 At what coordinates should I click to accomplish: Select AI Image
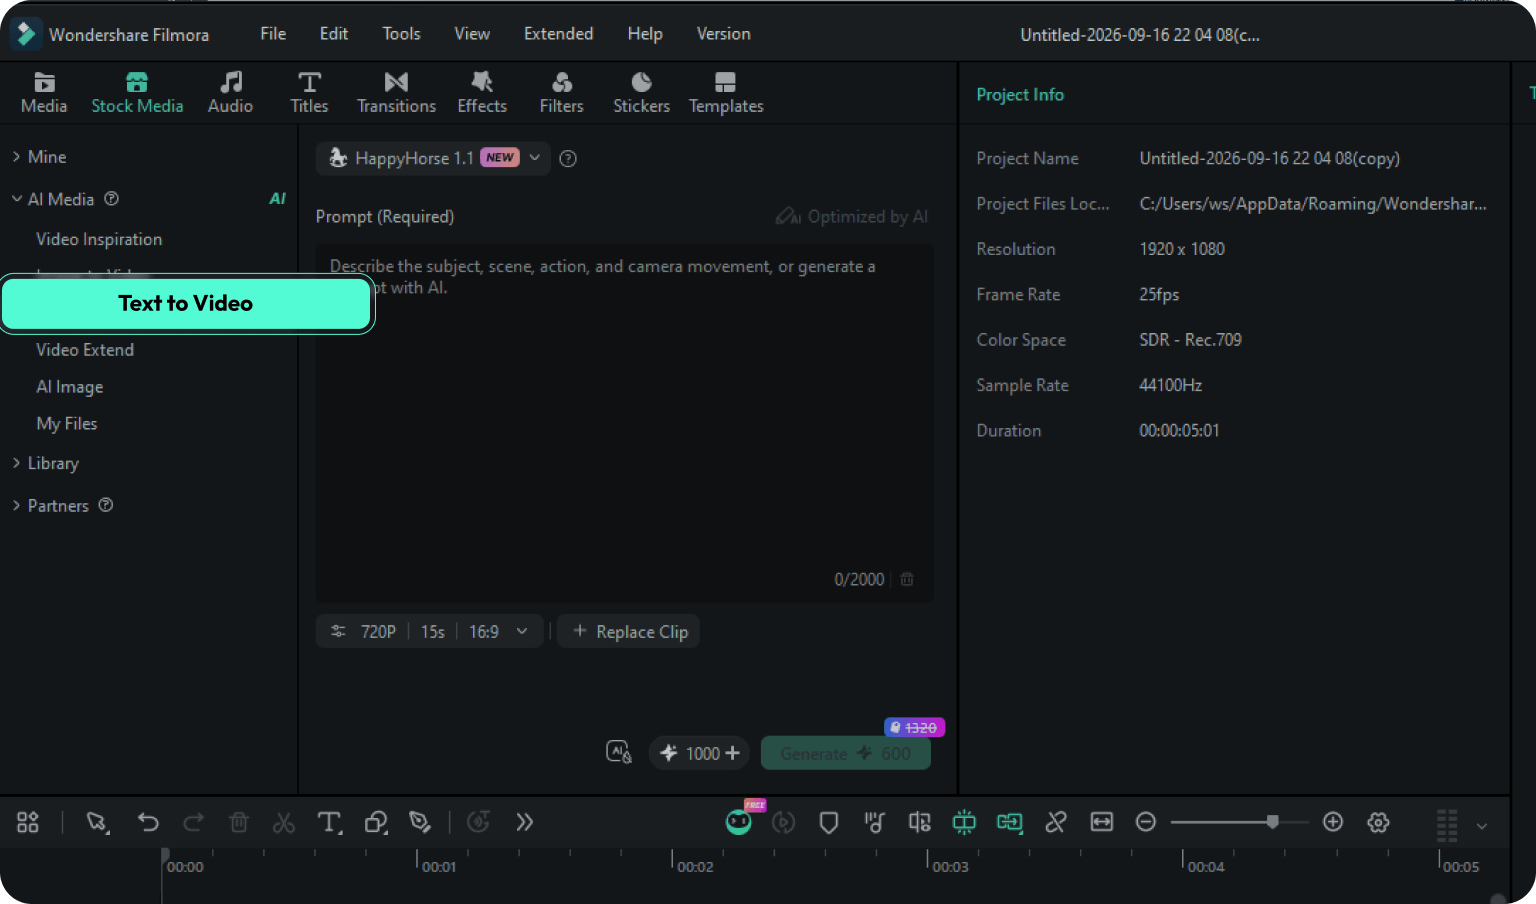click(x=70, y=387)
